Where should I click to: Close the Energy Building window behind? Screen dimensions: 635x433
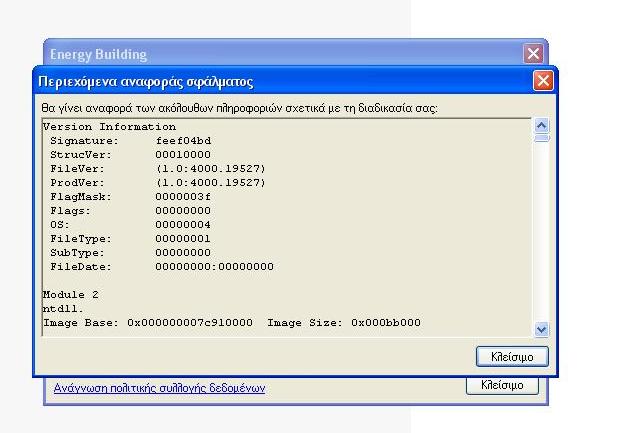[533, 53]
